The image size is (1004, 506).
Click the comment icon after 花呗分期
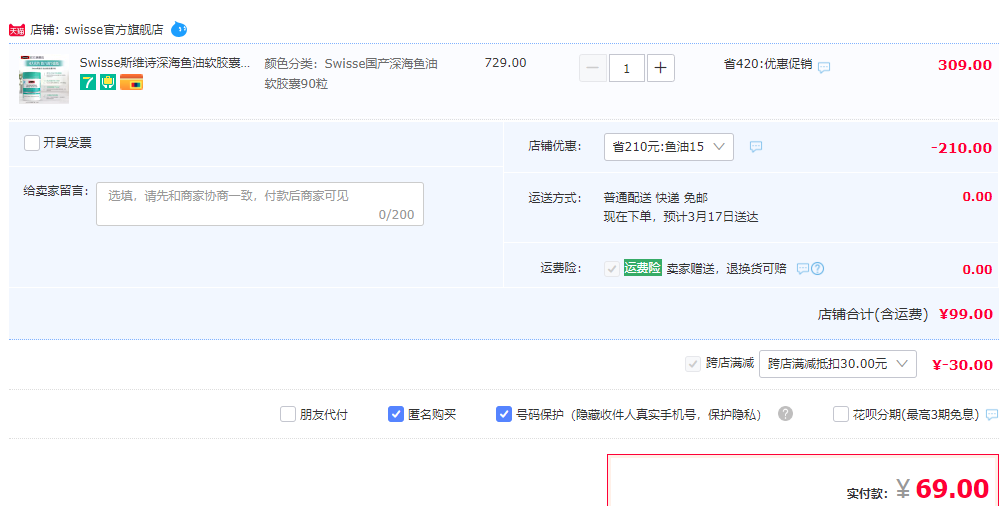pyautogui.click(x=992, y=414)
